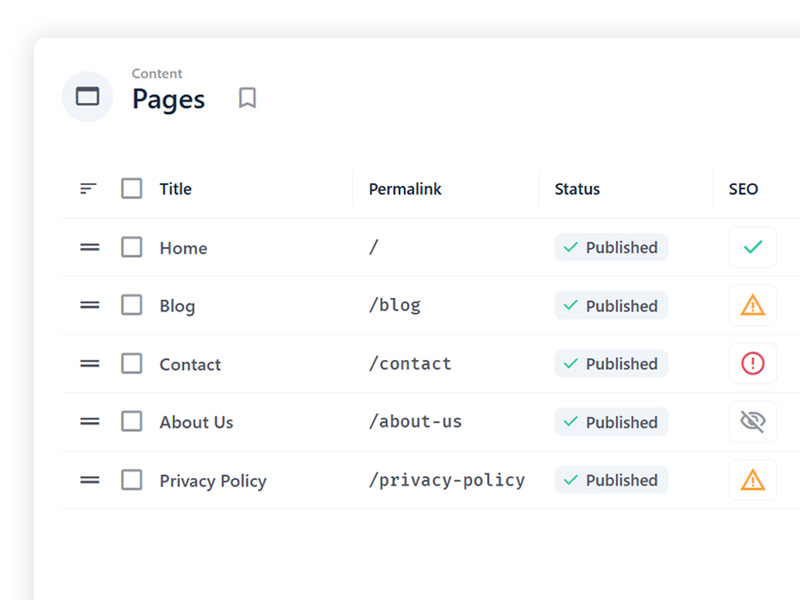Click the SEO warning icon for Blog
The image size is (800, 600).
(753, 305)
